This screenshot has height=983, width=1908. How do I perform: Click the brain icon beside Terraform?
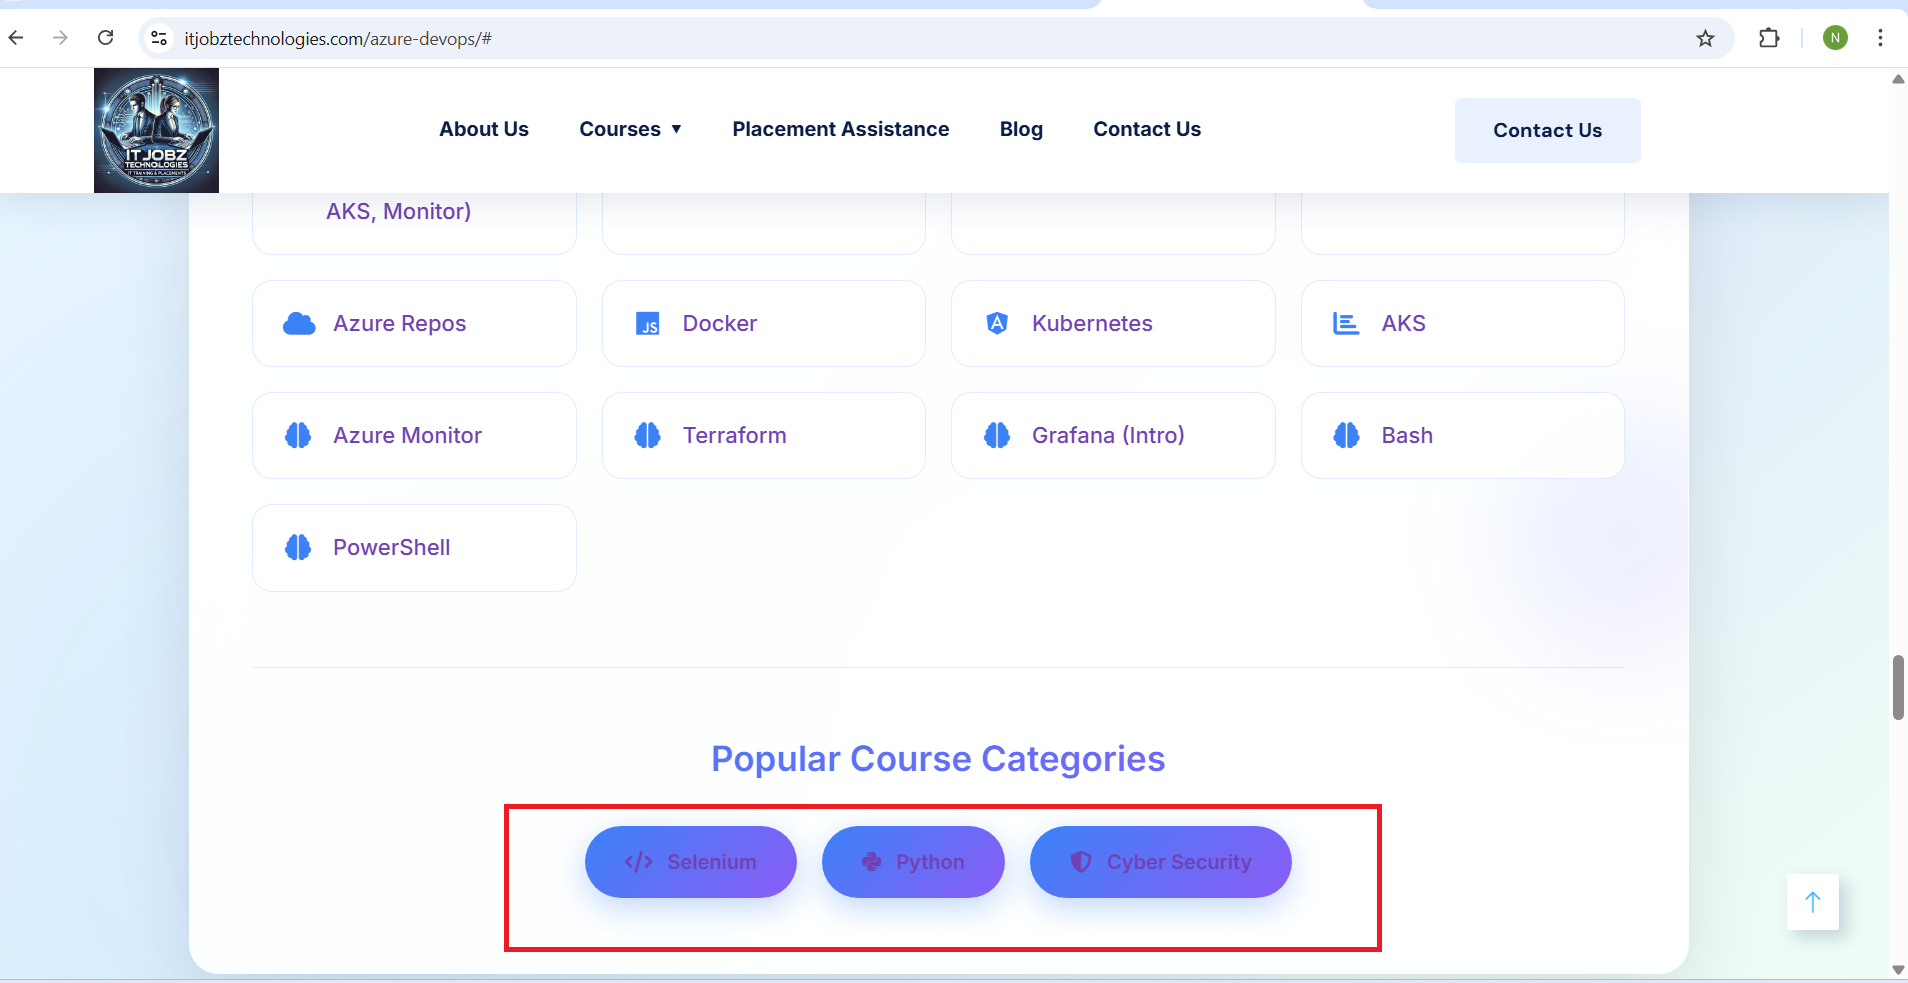[648, 435]
